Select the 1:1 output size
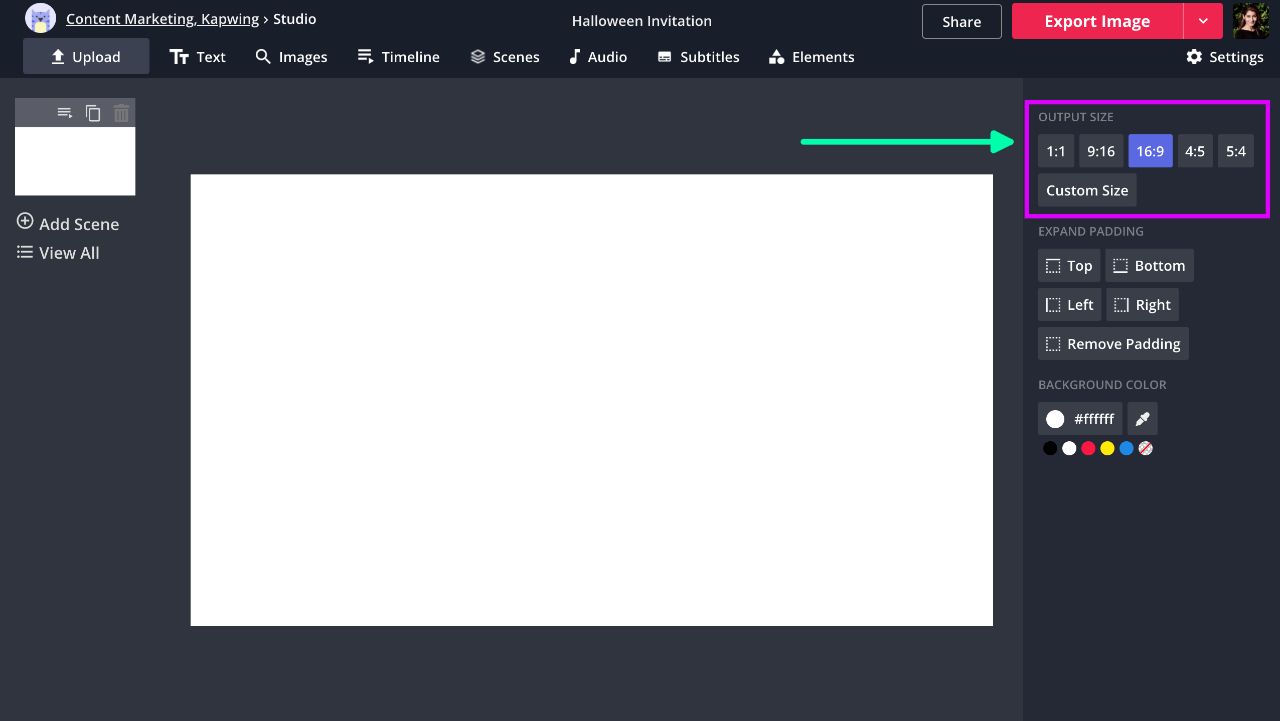The image size is (1280, 721). click(x=1056, y=151)
